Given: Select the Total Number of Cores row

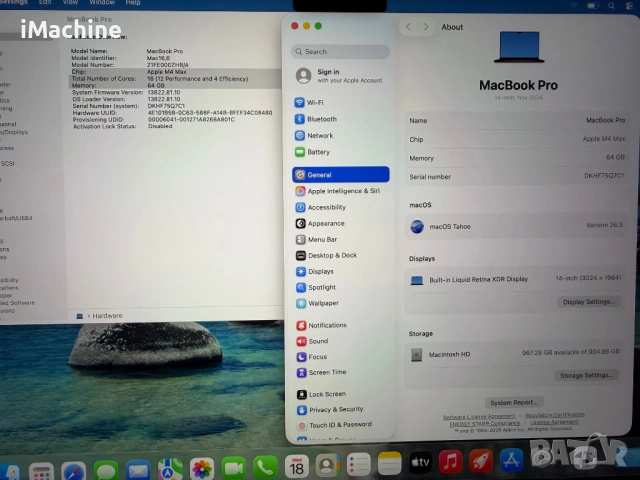Looking at the screenshot, I should coord(176,79).
